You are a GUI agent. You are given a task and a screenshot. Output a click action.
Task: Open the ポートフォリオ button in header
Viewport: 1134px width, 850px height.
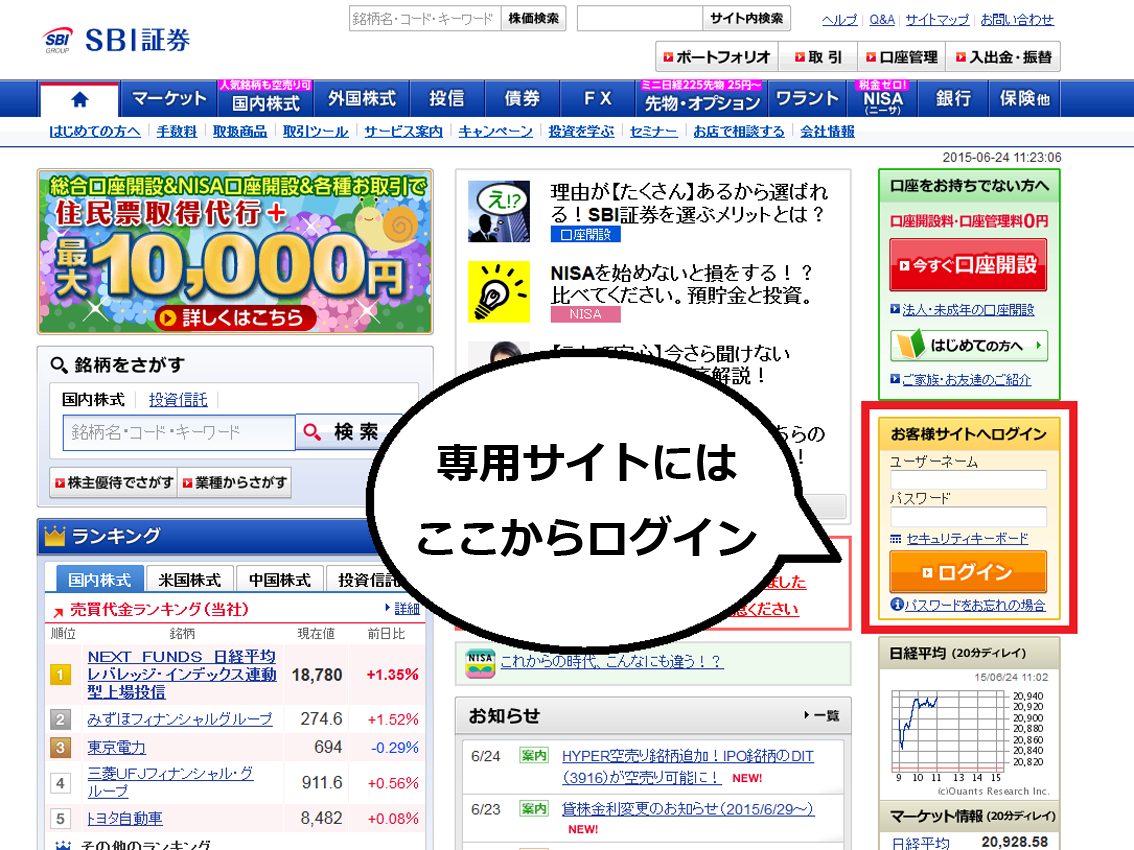click(x=716, y=57)
